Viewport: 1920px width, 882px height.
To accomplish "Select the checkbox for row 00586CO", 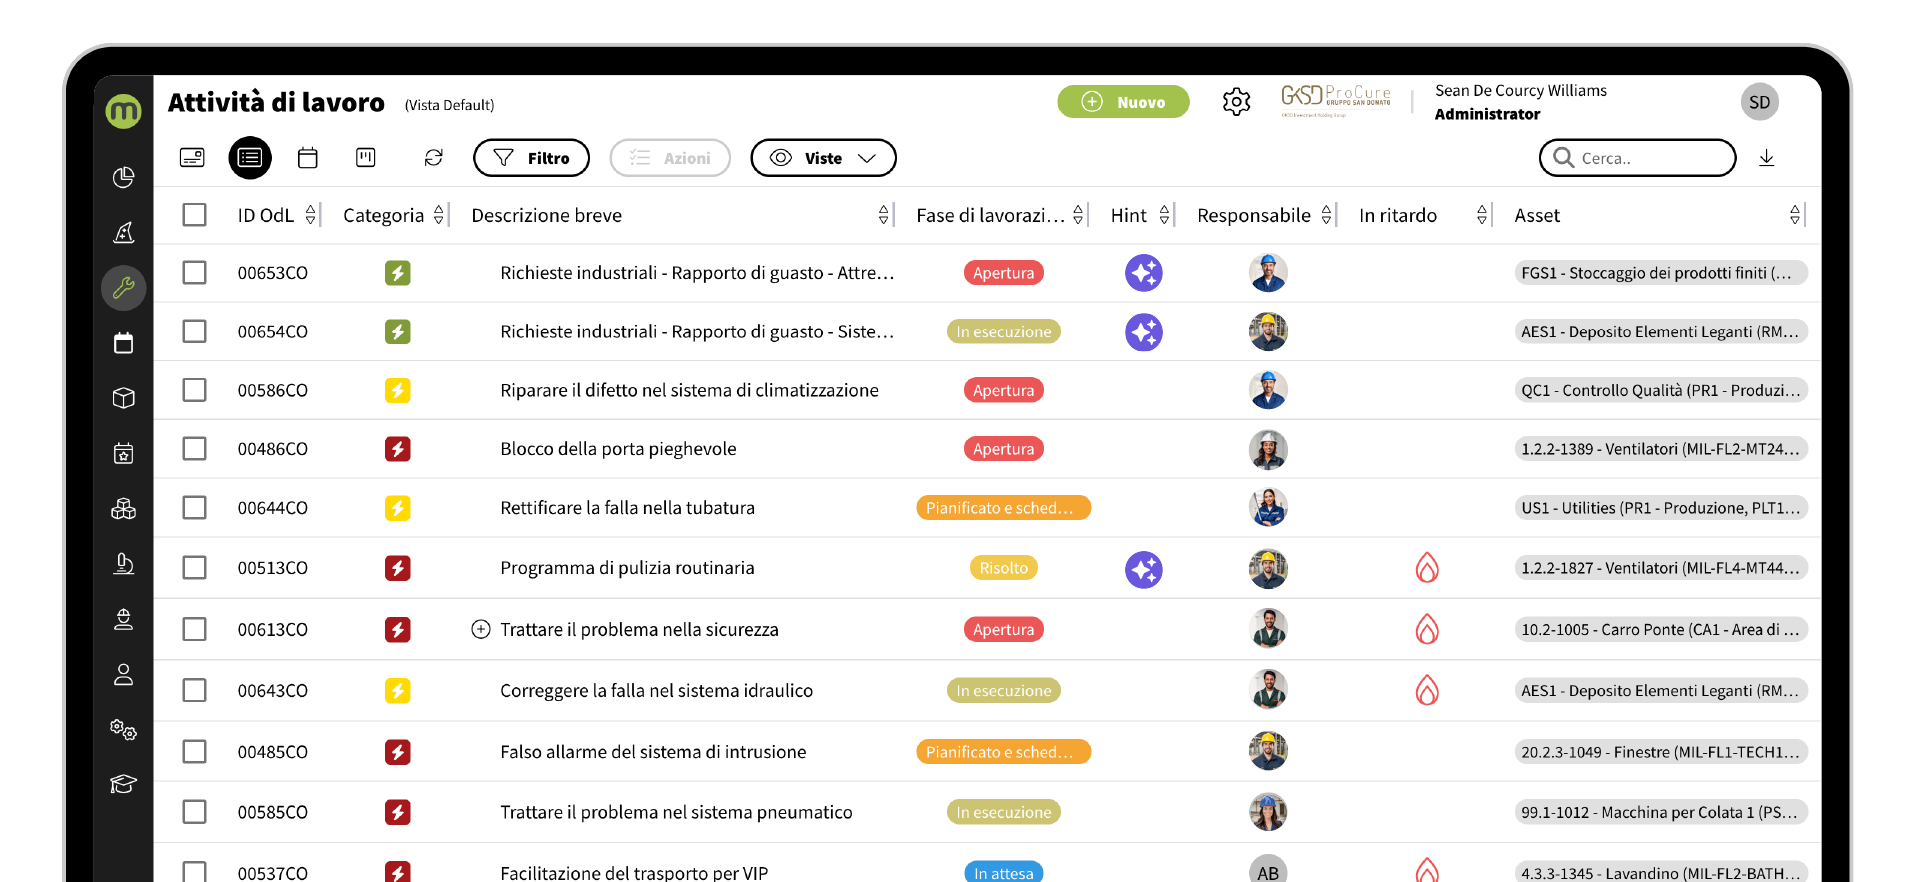I will click(x=195, y=390).
